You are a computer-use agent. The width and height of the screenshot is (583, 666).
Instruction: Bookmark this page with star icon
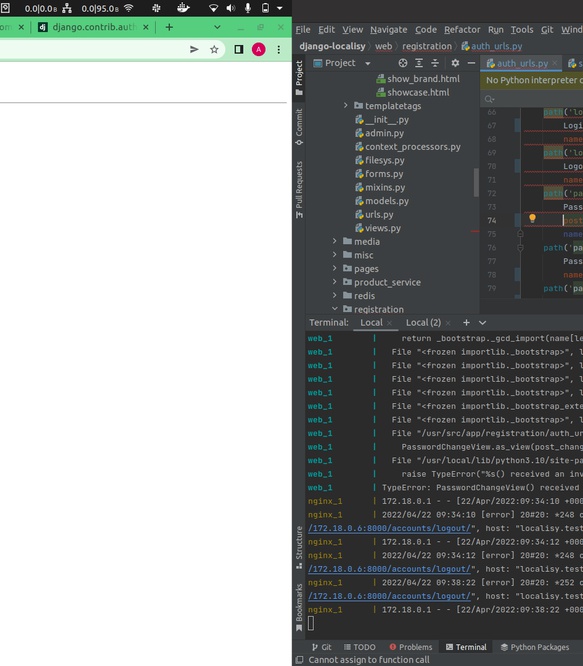pos(214,50)
